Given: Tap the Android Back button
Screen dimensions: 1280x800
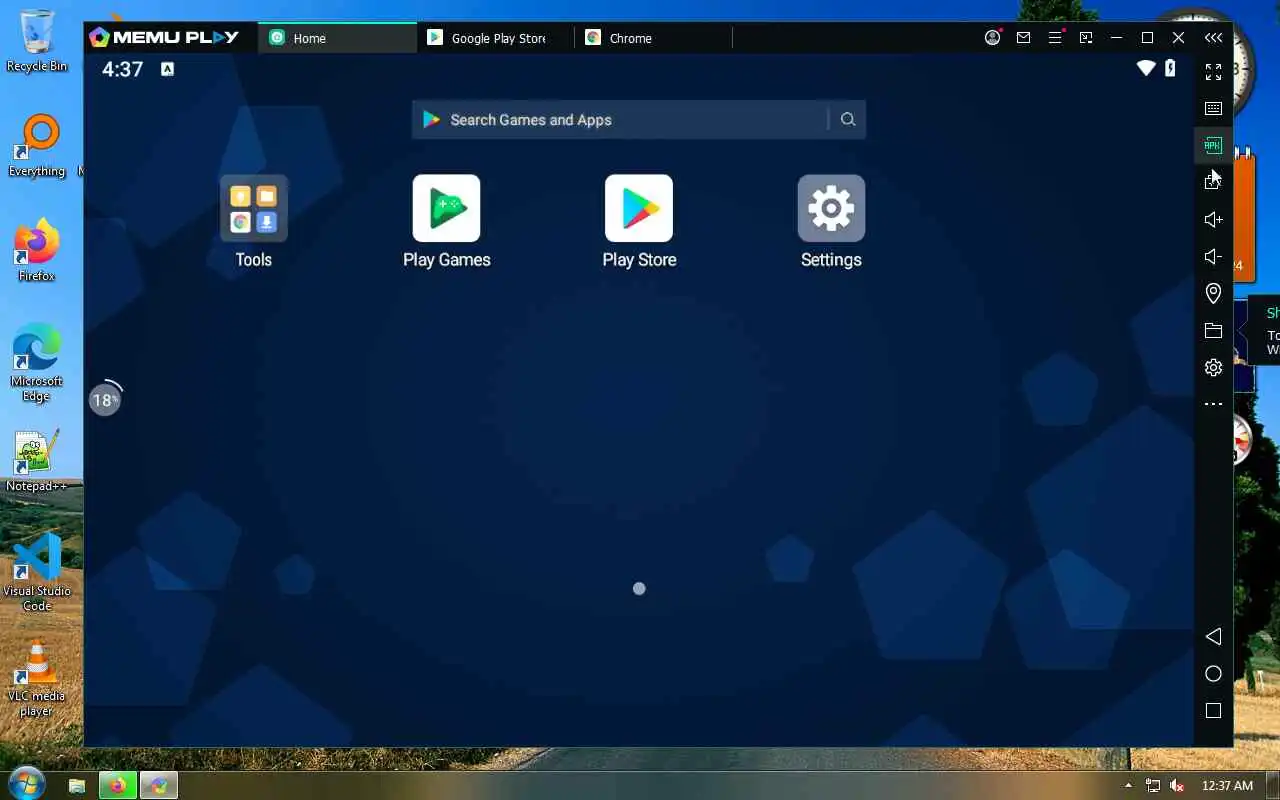Looking at the screenshot, I should (x=1213, y=637).
